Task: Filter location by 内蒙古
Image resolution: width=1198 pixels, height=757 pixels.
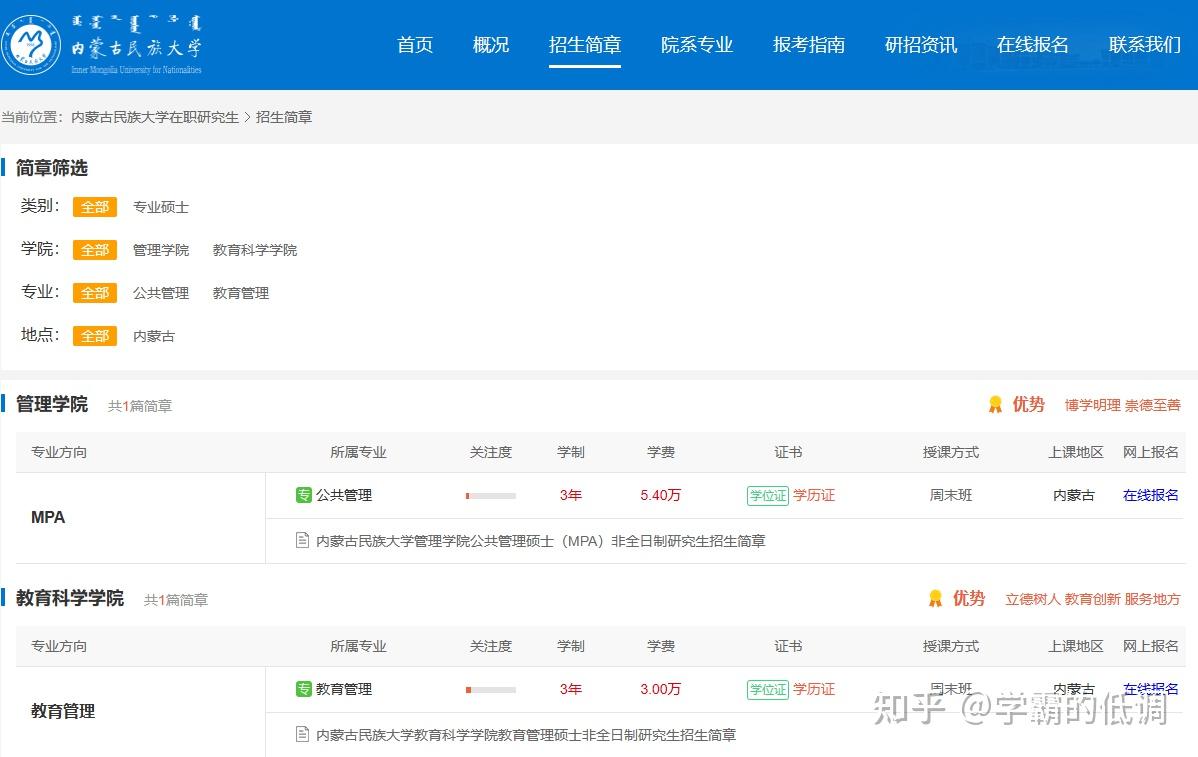Action: [154, 336]
